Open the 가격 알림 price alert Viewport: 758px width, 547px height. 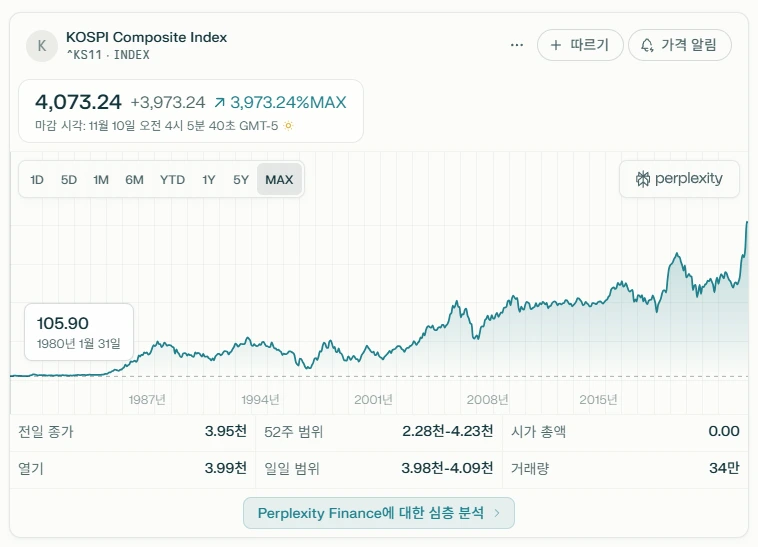[x=680, y=45]
